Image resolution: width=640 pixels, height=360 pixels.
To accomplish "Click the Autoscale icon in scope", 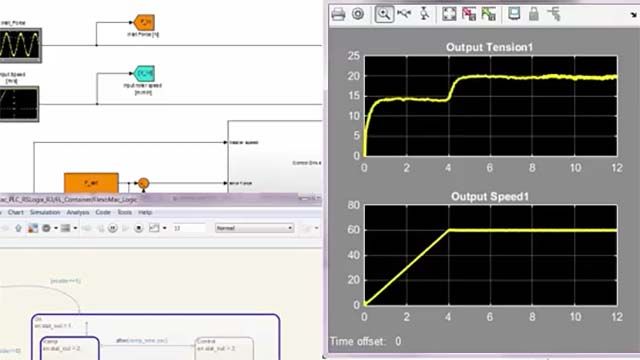I will (x=449, y=14).
